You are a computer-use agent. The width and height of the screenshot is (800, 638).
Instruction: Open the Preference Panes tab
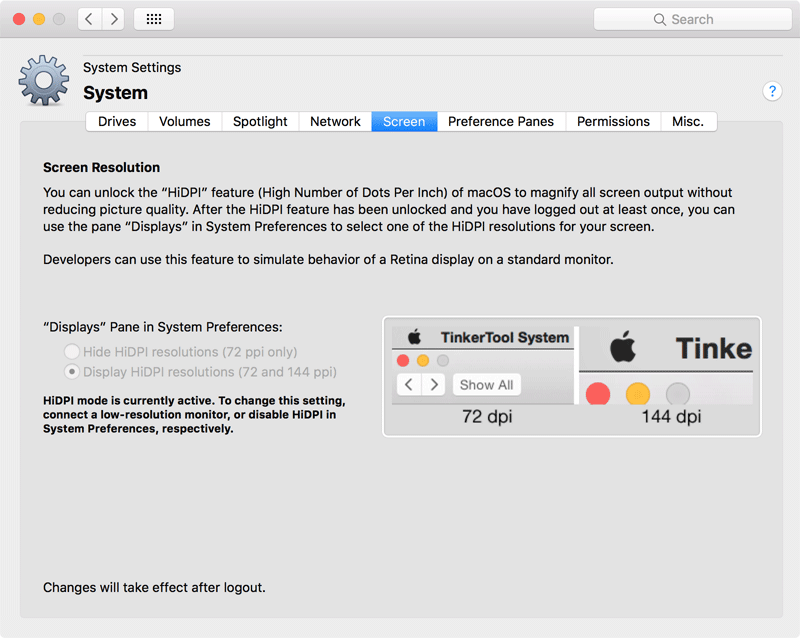(x=501, y=121)
